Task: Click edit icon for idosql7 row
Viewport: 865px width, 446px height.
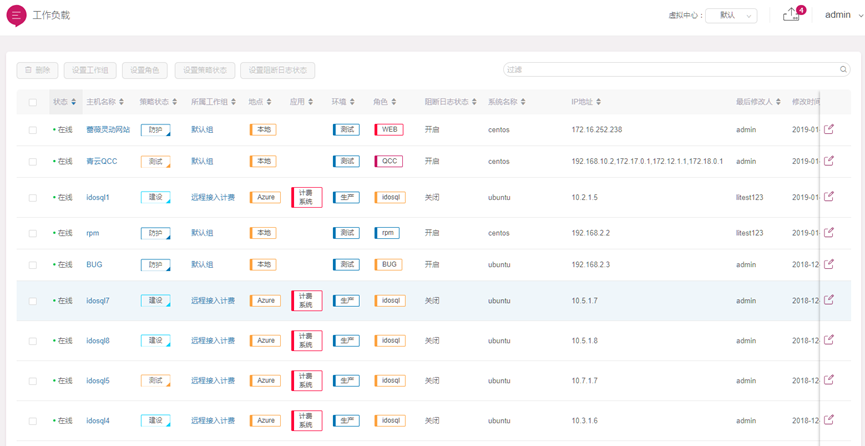Action: tap(829, 300)
